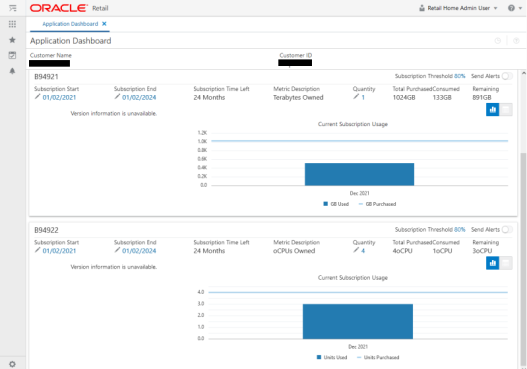Click B94922 Quantity value 4
Image resolution: width=527 pixels, height=369 pixels.
(x=363, y=251)
